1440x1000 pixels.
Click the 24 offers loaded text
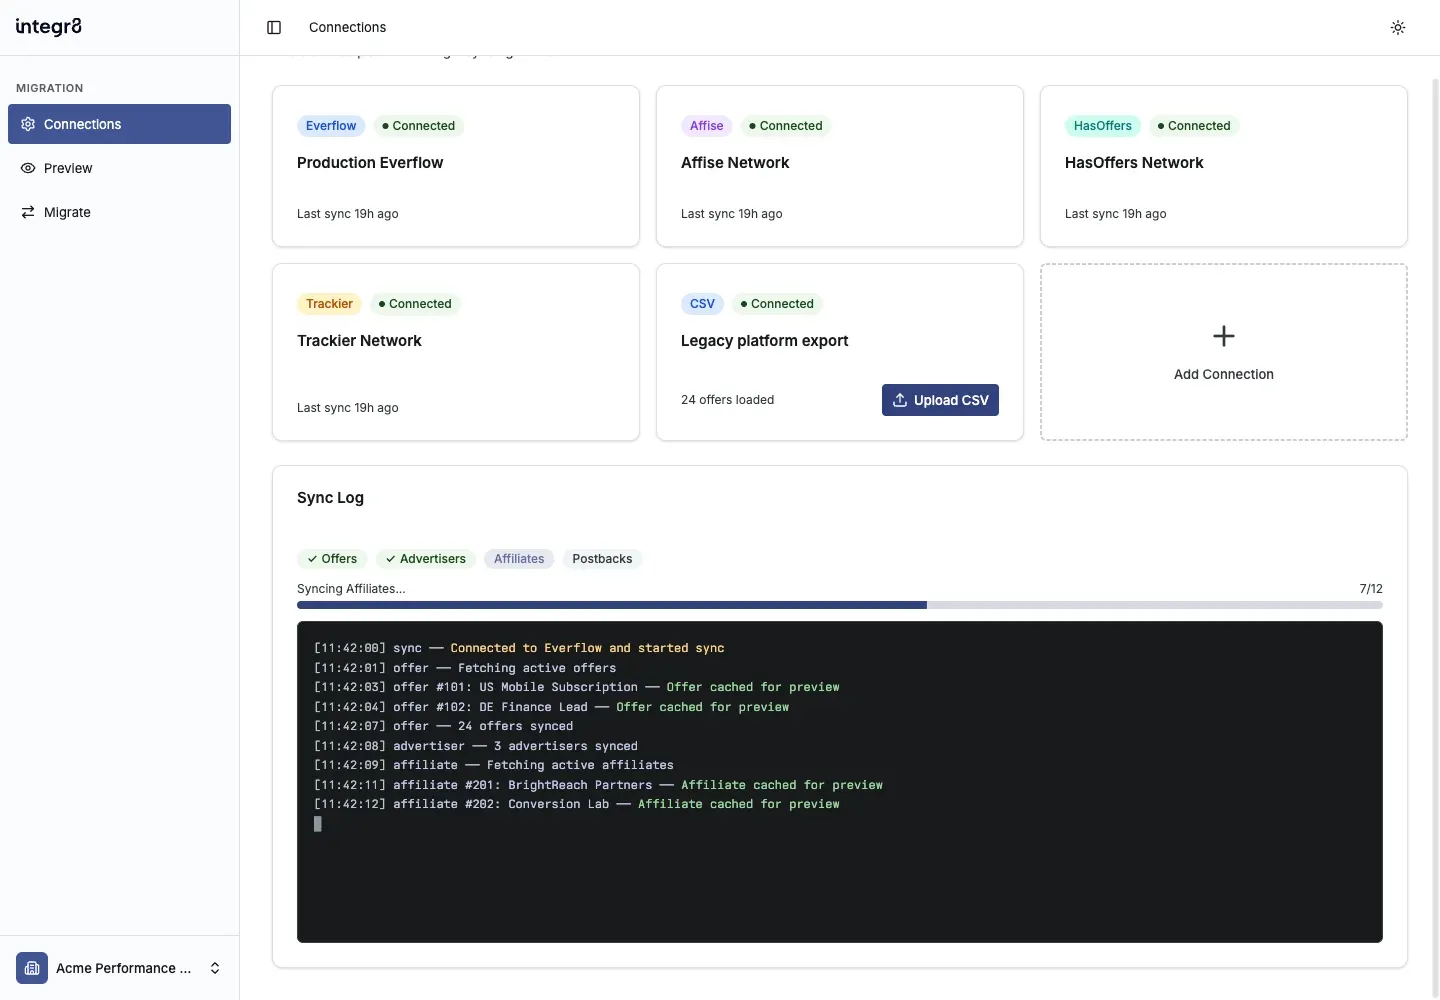pyautogui.click(x=727, y=400)
